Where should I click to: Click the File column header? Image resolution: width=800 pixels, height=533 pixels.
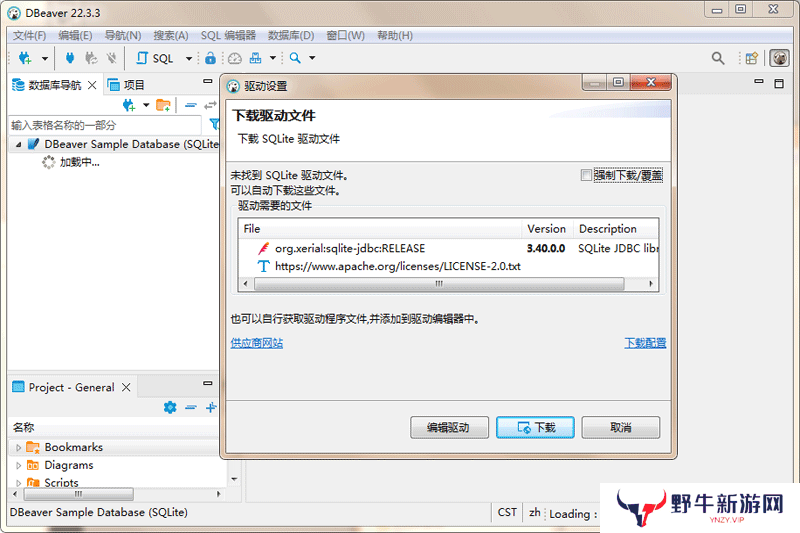pos(380,229)
